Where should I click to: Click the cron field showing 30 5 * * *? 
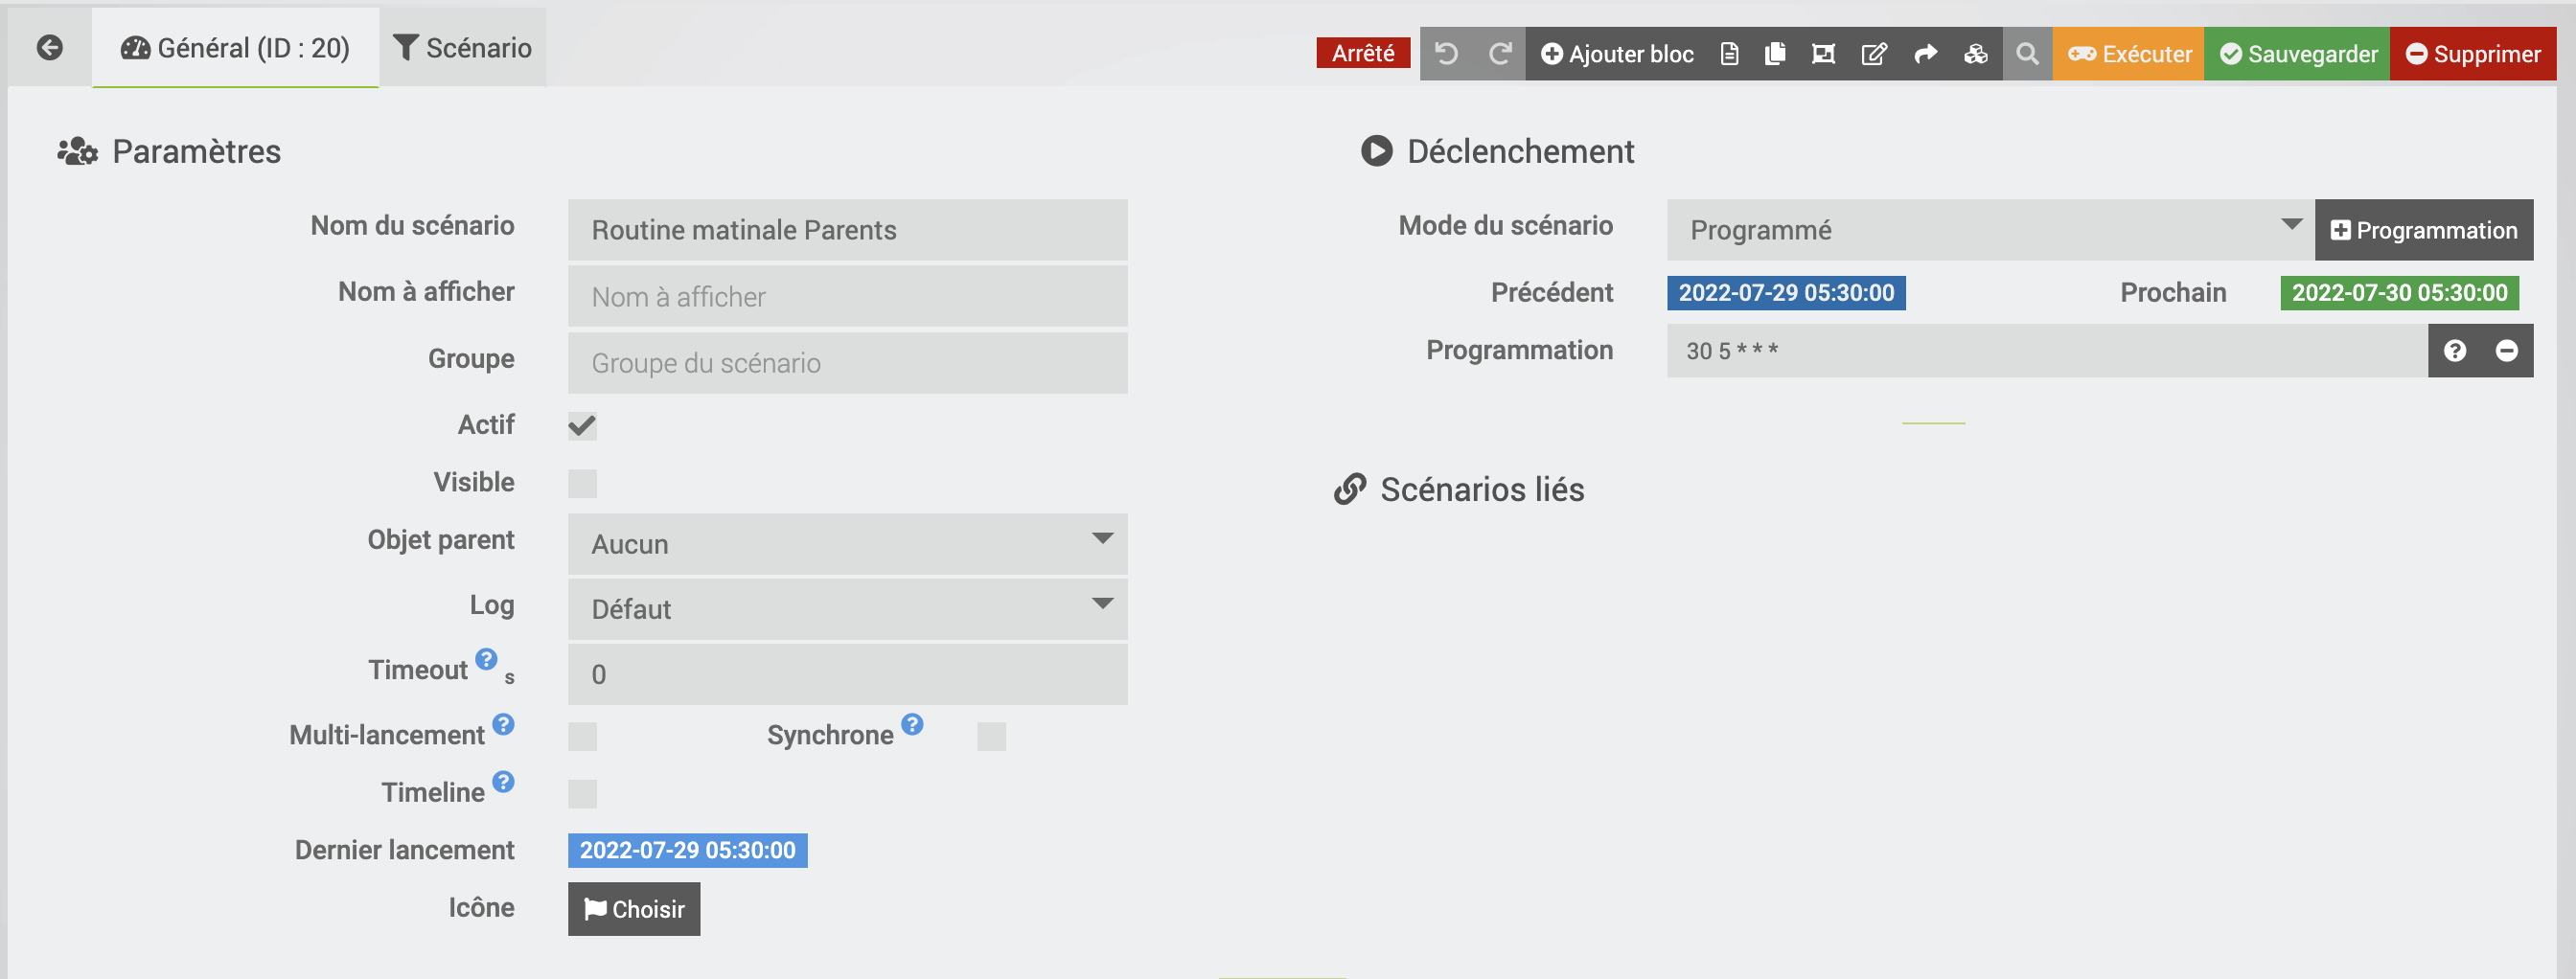pyautogui.click(x=2047, y=351)
